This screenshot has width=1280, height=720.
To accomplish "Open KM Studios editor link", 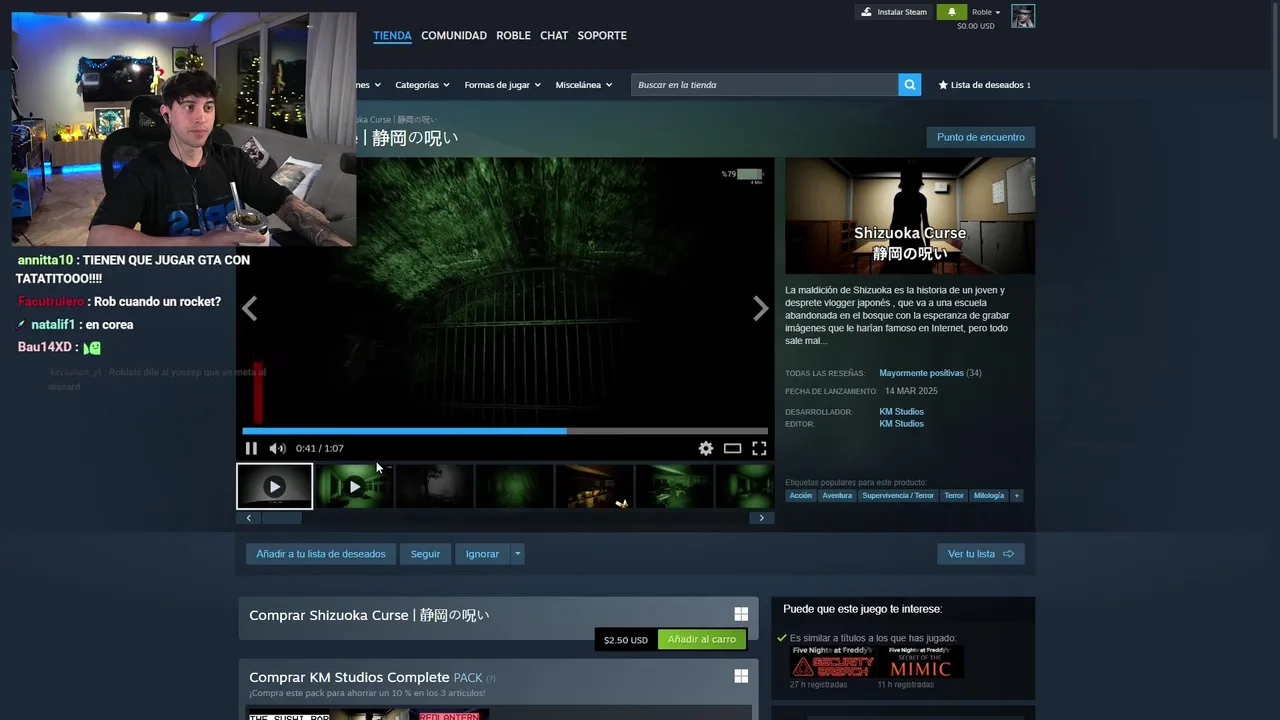I will coord(901,424).
